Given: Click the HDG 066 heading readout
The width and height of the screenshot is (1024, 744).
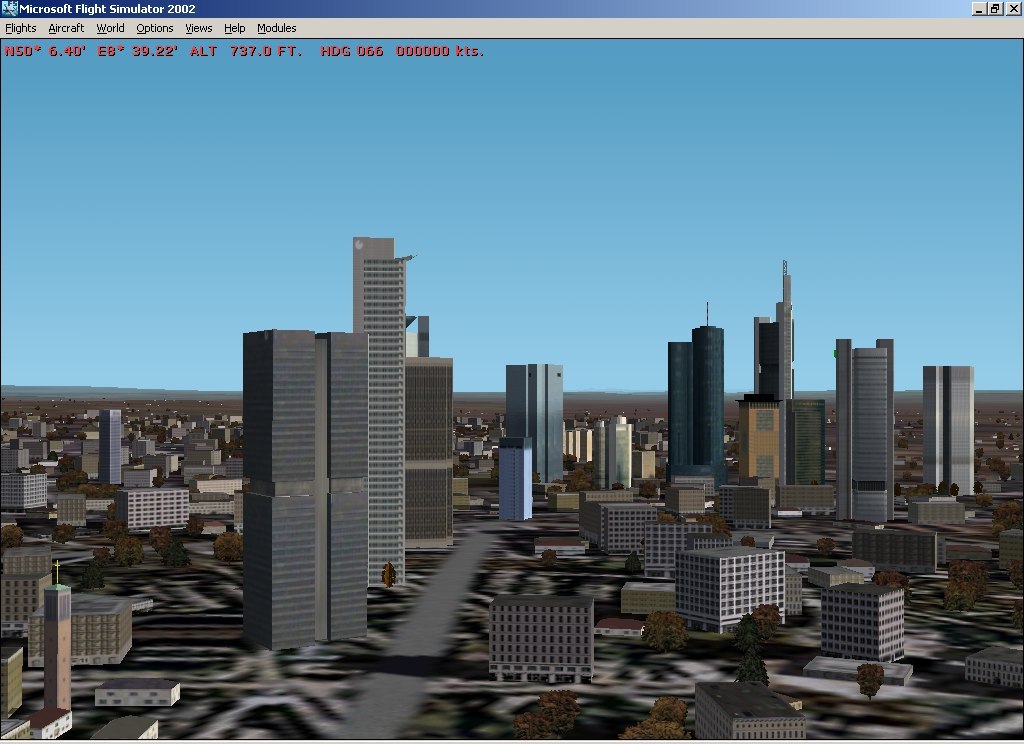Looking at the screenshot, I should [351, 50].
